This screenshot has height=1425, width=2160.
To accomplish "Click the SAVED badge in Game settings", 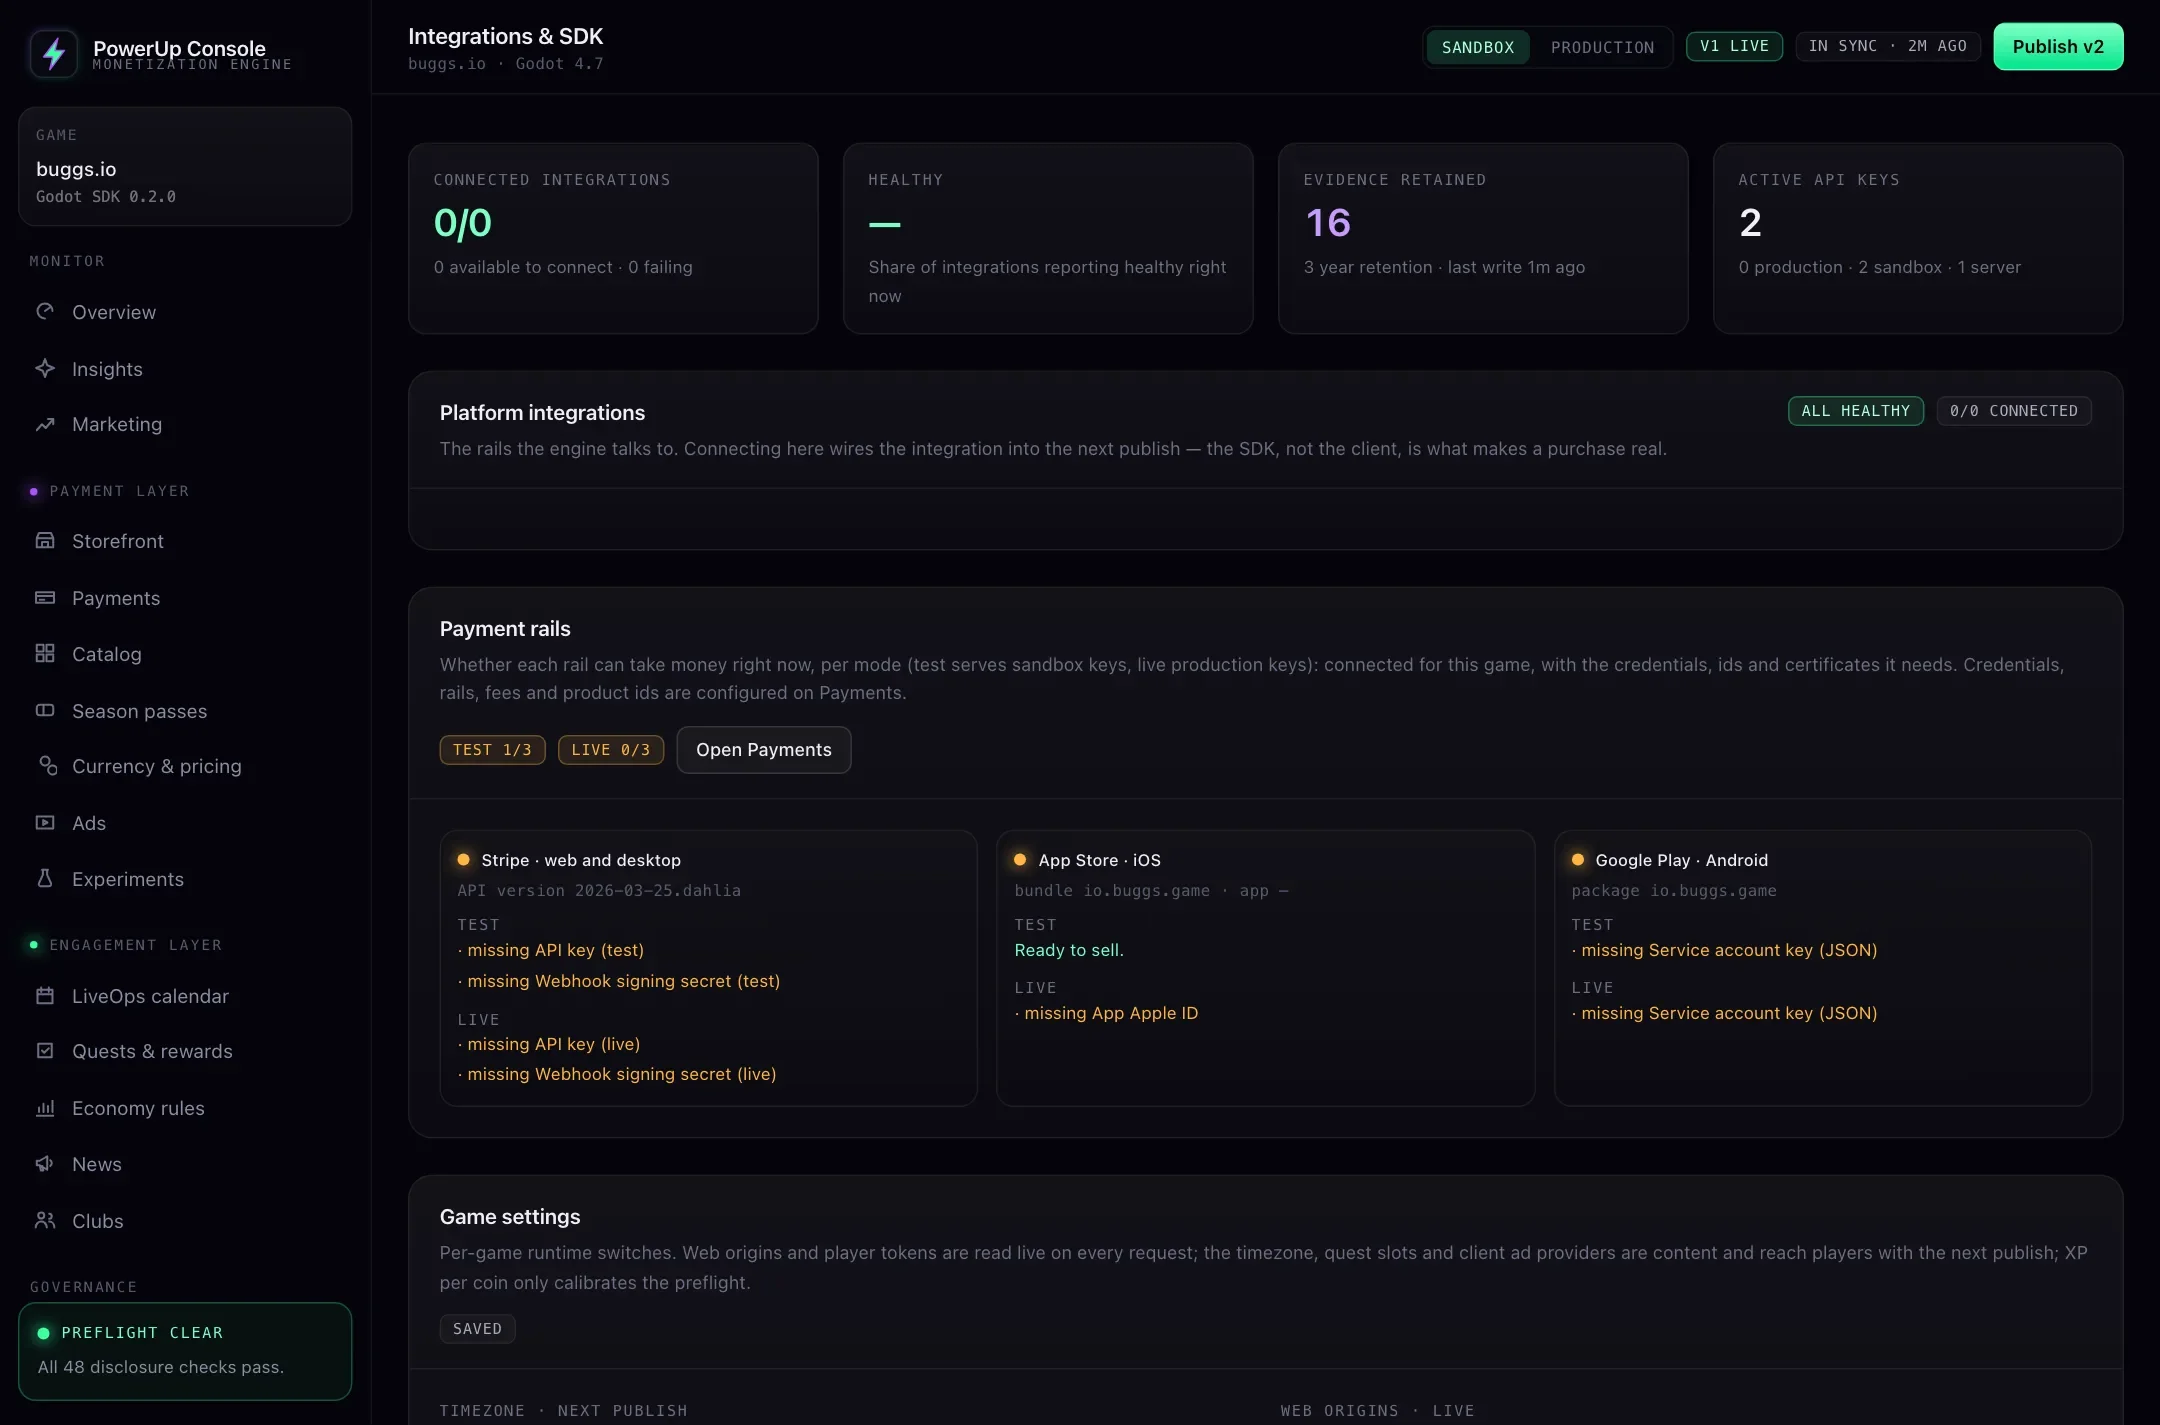I will point(477,1328).
